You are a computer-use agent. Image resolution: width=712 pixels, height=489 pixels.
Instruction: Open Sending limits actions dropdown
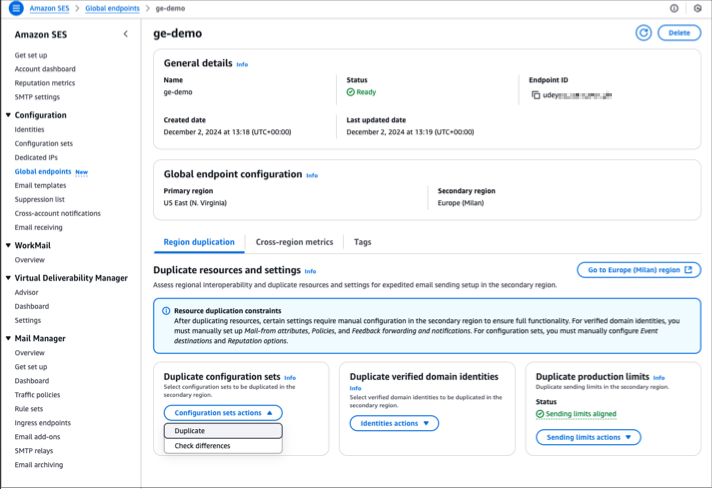pos(588,437)
